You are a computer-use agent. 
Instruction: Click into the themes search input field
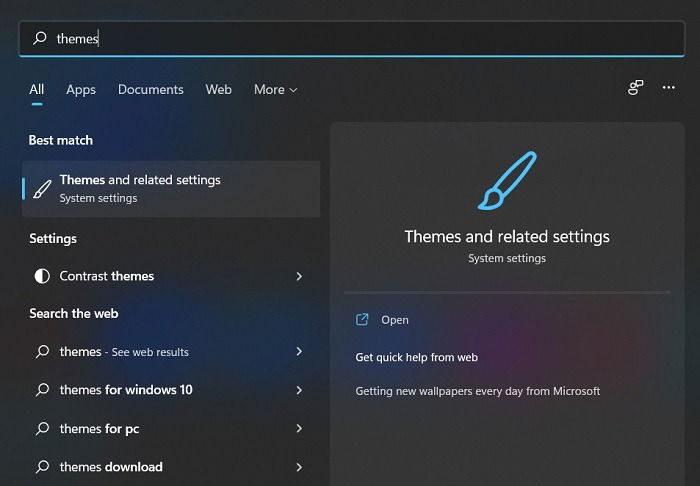(x=352, y=39)
